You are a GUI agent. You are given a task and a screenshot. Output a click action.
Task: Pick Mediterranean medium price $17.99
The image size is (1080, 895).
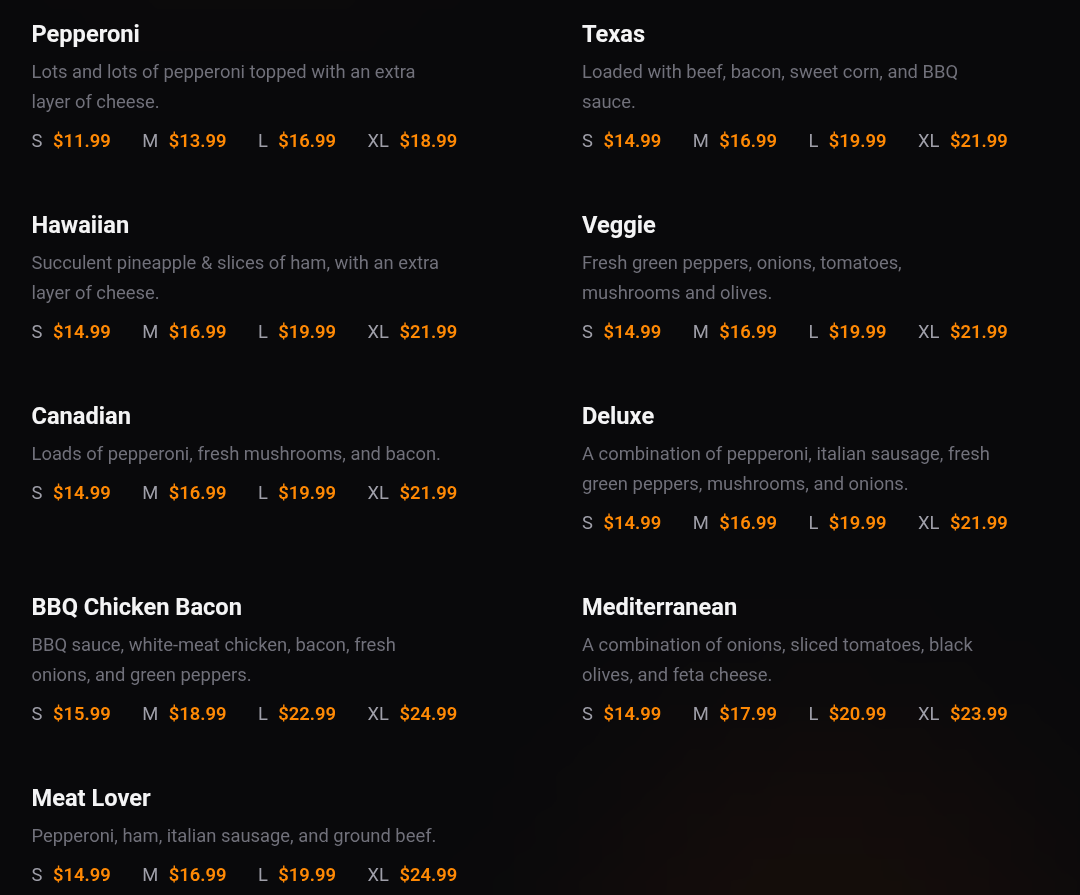coord(748,714)
